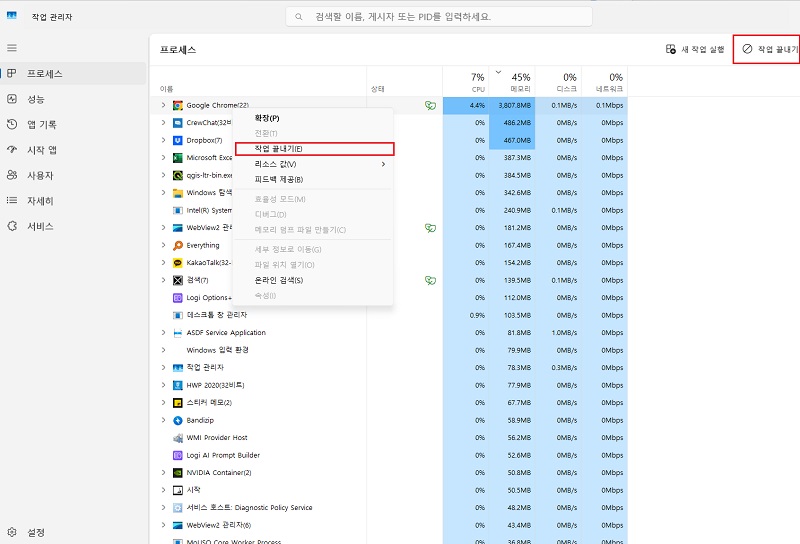Select 피드백 제공(B) from context menu
This screenshot has height=544, width=800.
coord(313,180)
